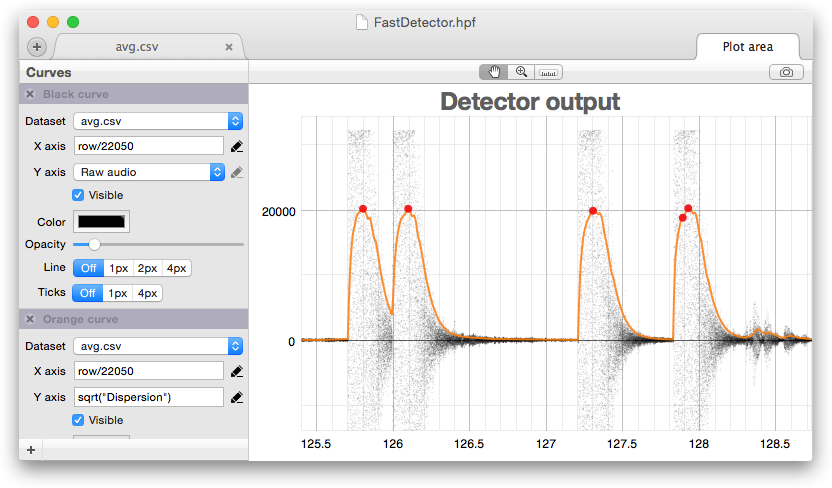Image resolution: width=832 pixels, height=488 pixels.
Task: Add a curve with bottom plus button
Action: click(31, 450)
